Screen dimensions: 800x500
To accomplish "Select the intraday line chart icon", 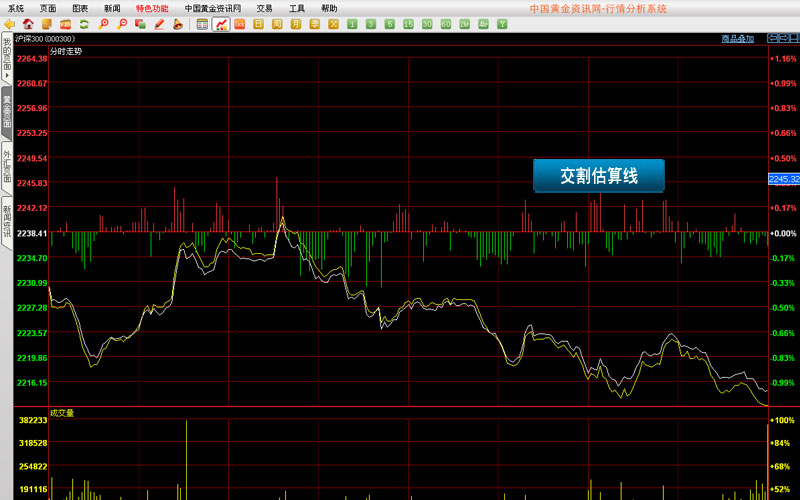I will click(x=221, y=23).
